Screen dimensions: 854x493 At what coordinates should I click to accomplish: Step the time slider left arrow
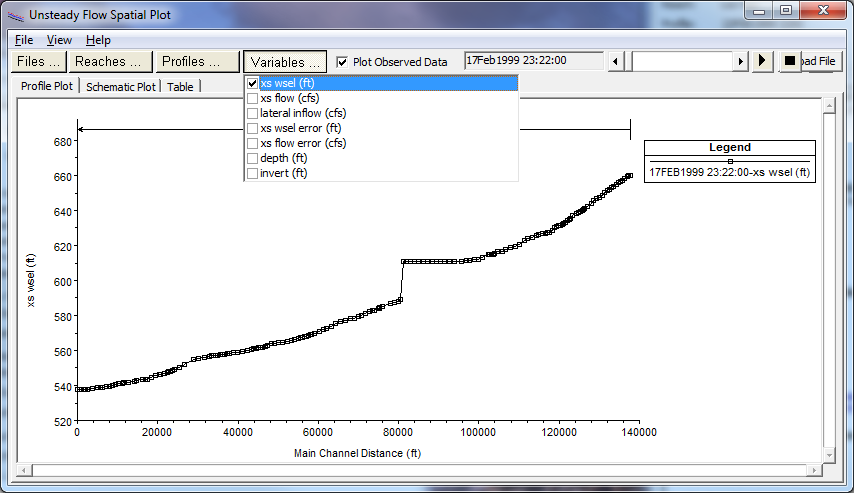(x=616, y=61)
